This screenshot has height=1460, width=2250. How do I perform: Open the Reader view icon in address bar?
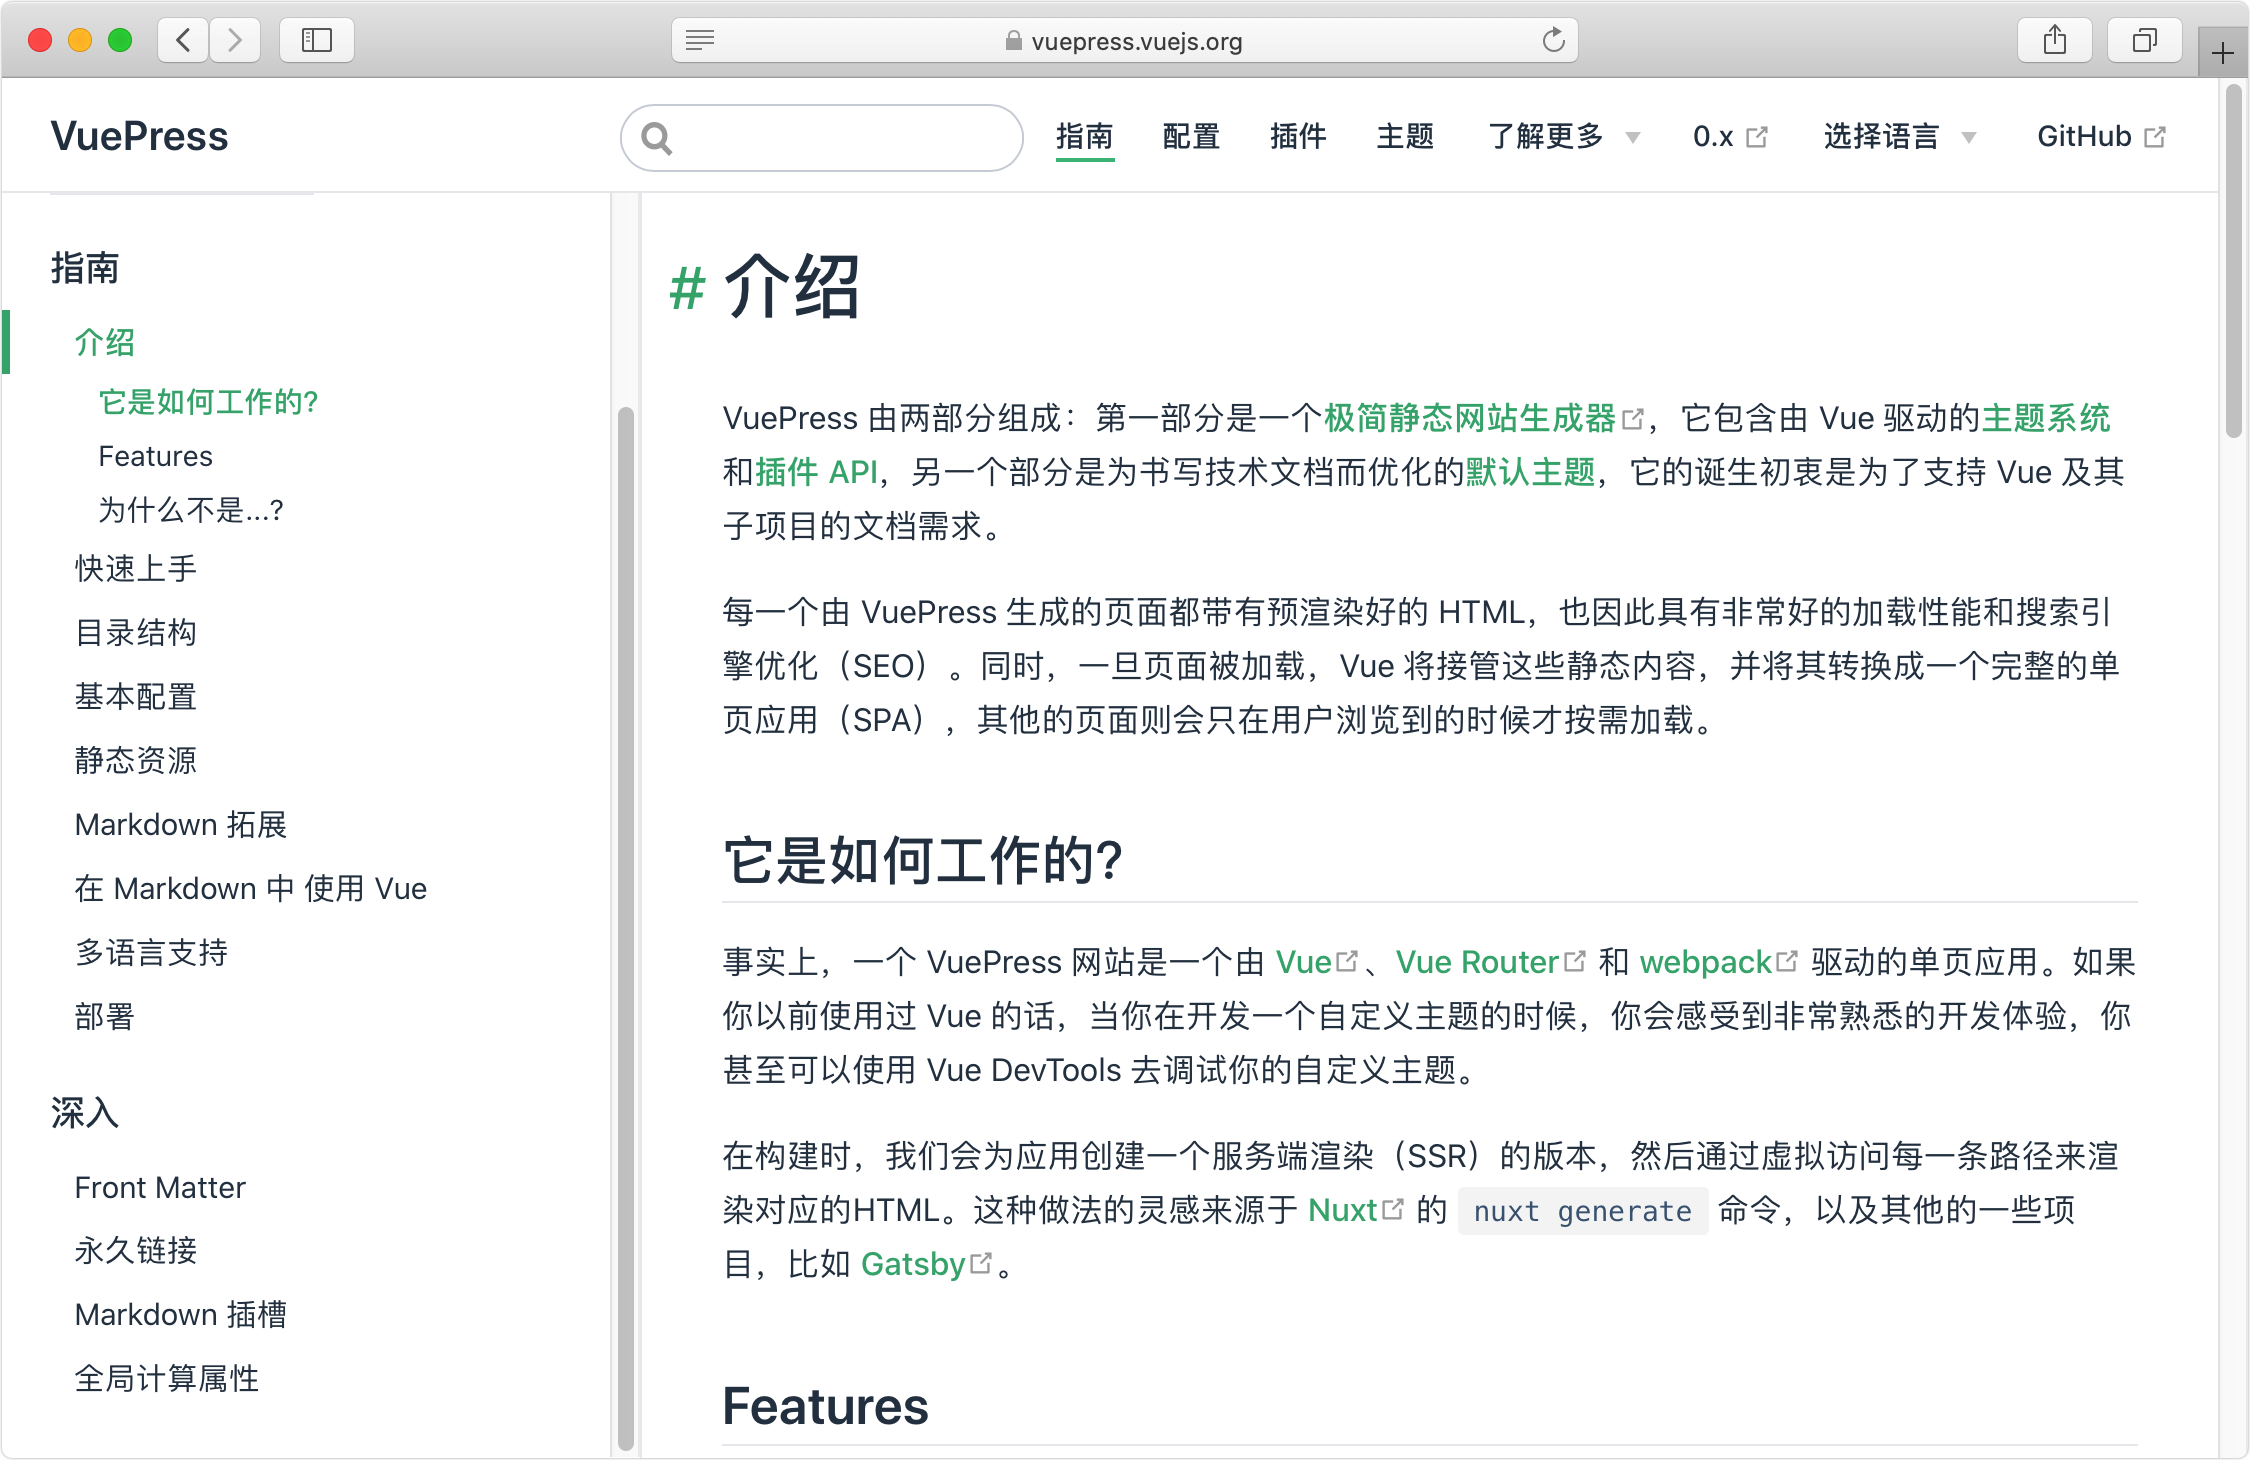[x=700, y=40]
